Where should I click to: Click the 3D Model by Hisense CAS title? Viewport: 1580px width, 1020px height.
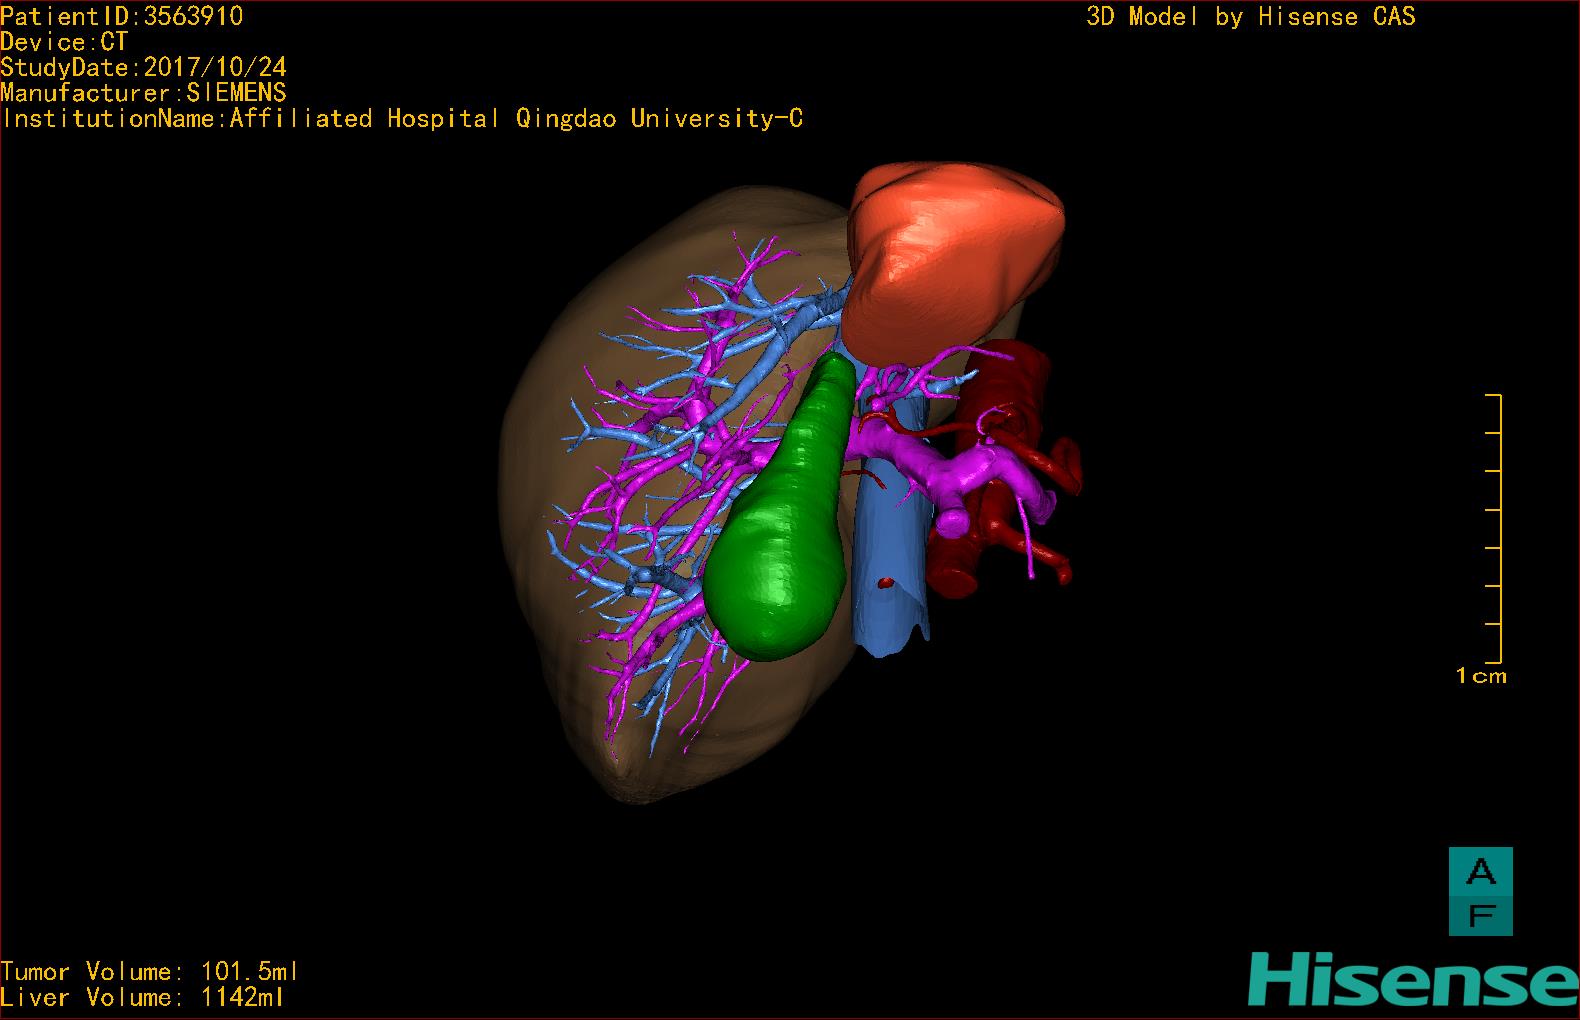point(1251,16)
